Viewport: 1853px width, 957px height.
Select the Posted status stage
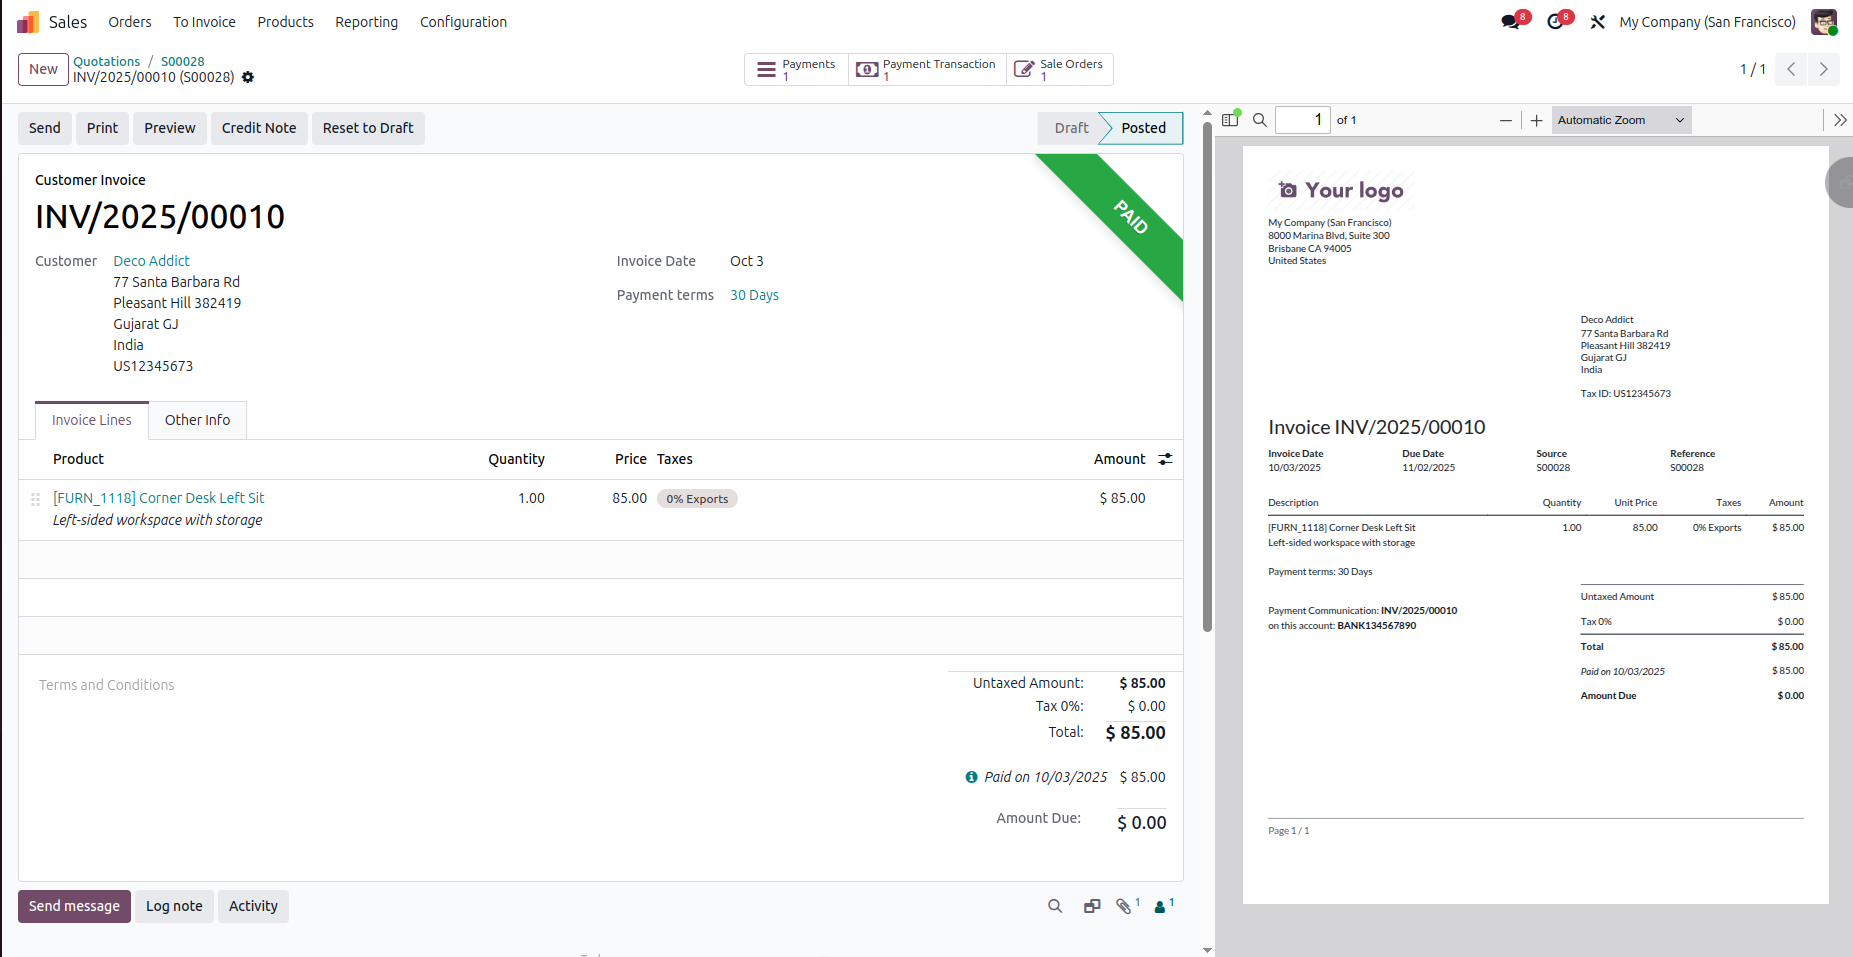1143,128
